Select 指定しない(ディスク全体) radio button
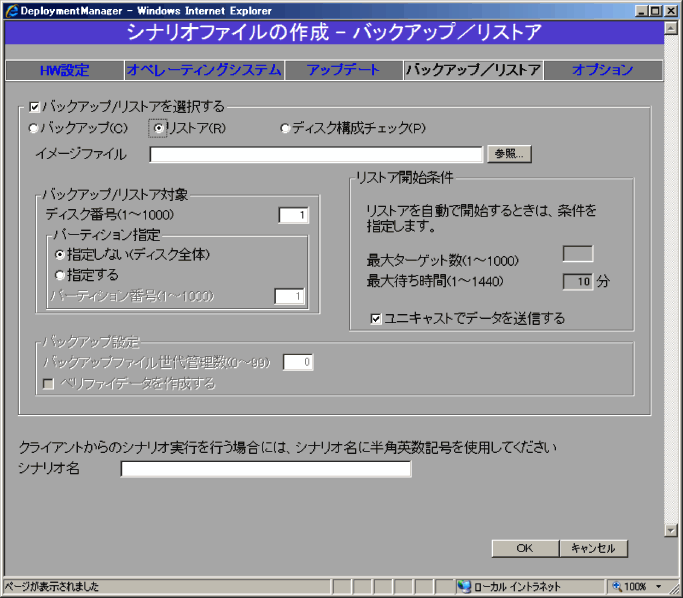Image resolution: width=683 pixels, height=598 pixels. [x=60, y=255]
